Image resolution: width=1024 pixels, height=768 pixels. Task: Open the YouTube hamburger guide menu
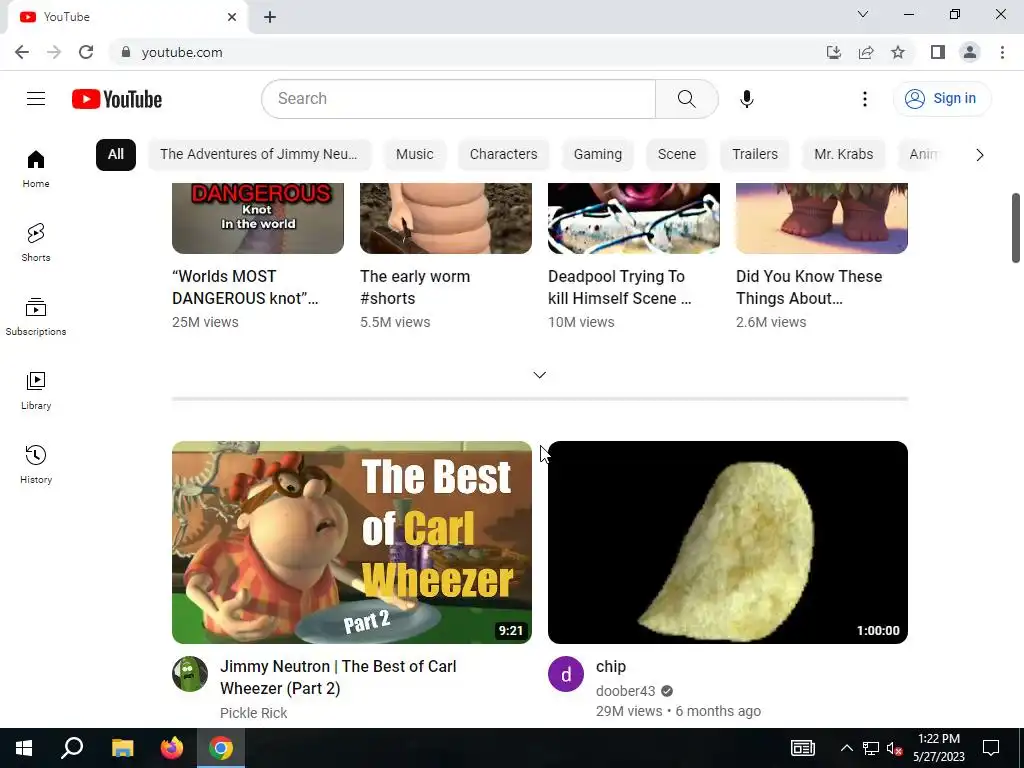(x=36, y=99)
